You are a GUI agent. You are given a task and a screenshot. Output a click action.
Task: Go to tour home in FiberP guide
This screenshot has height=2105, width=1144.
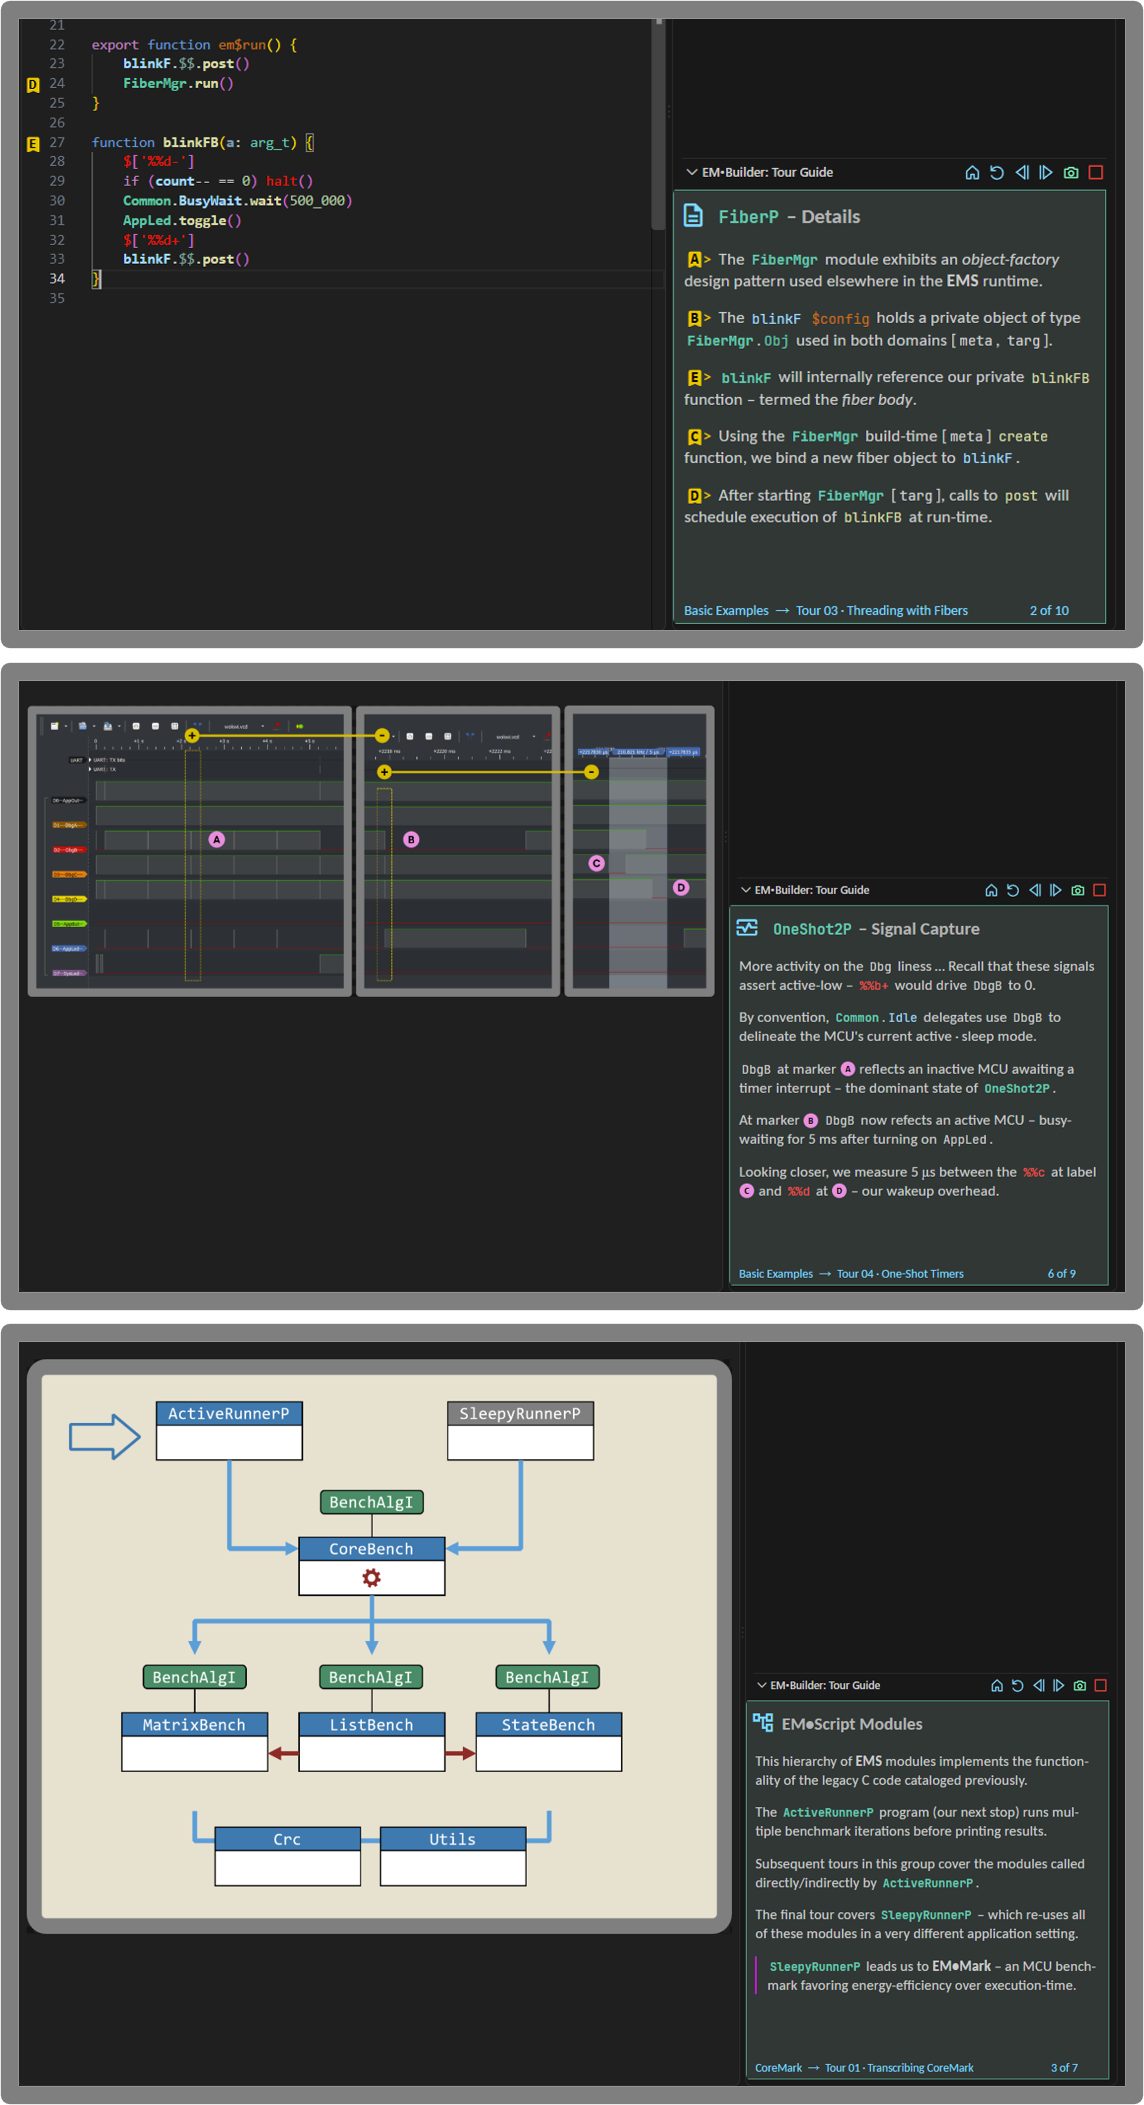[972, 173]
